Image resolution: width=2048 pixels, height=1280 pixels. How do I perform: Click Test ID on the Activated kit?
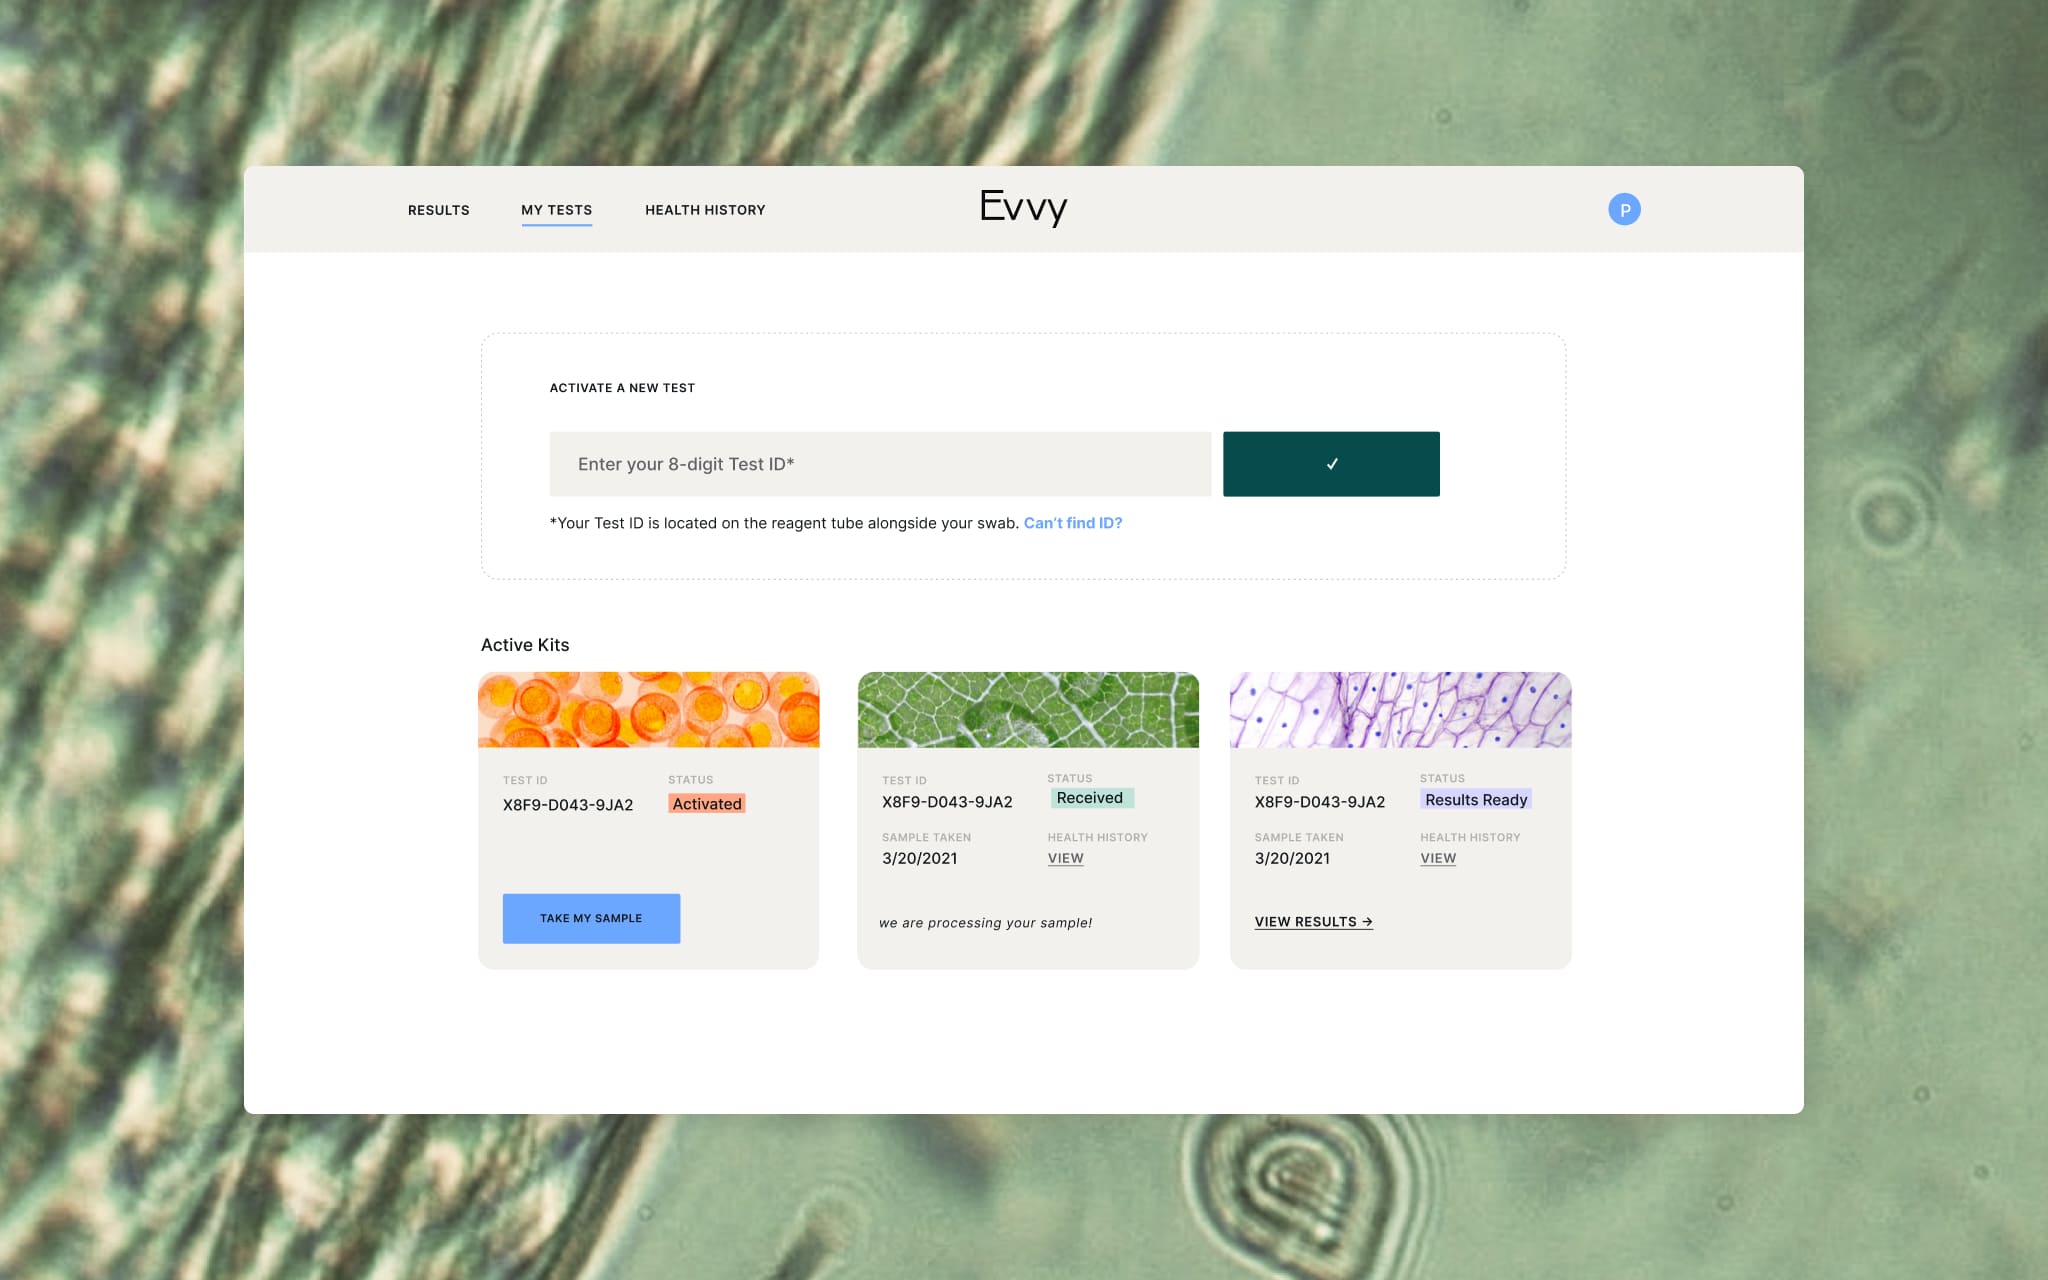(567, 805)
